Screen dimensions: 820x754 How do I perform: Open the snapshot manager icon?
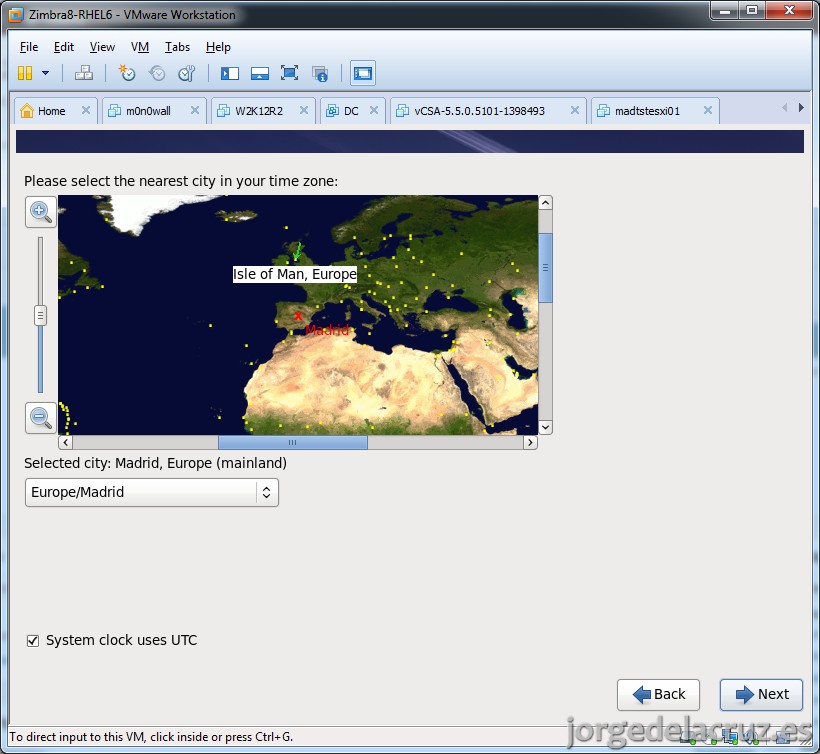coord(187,73)
